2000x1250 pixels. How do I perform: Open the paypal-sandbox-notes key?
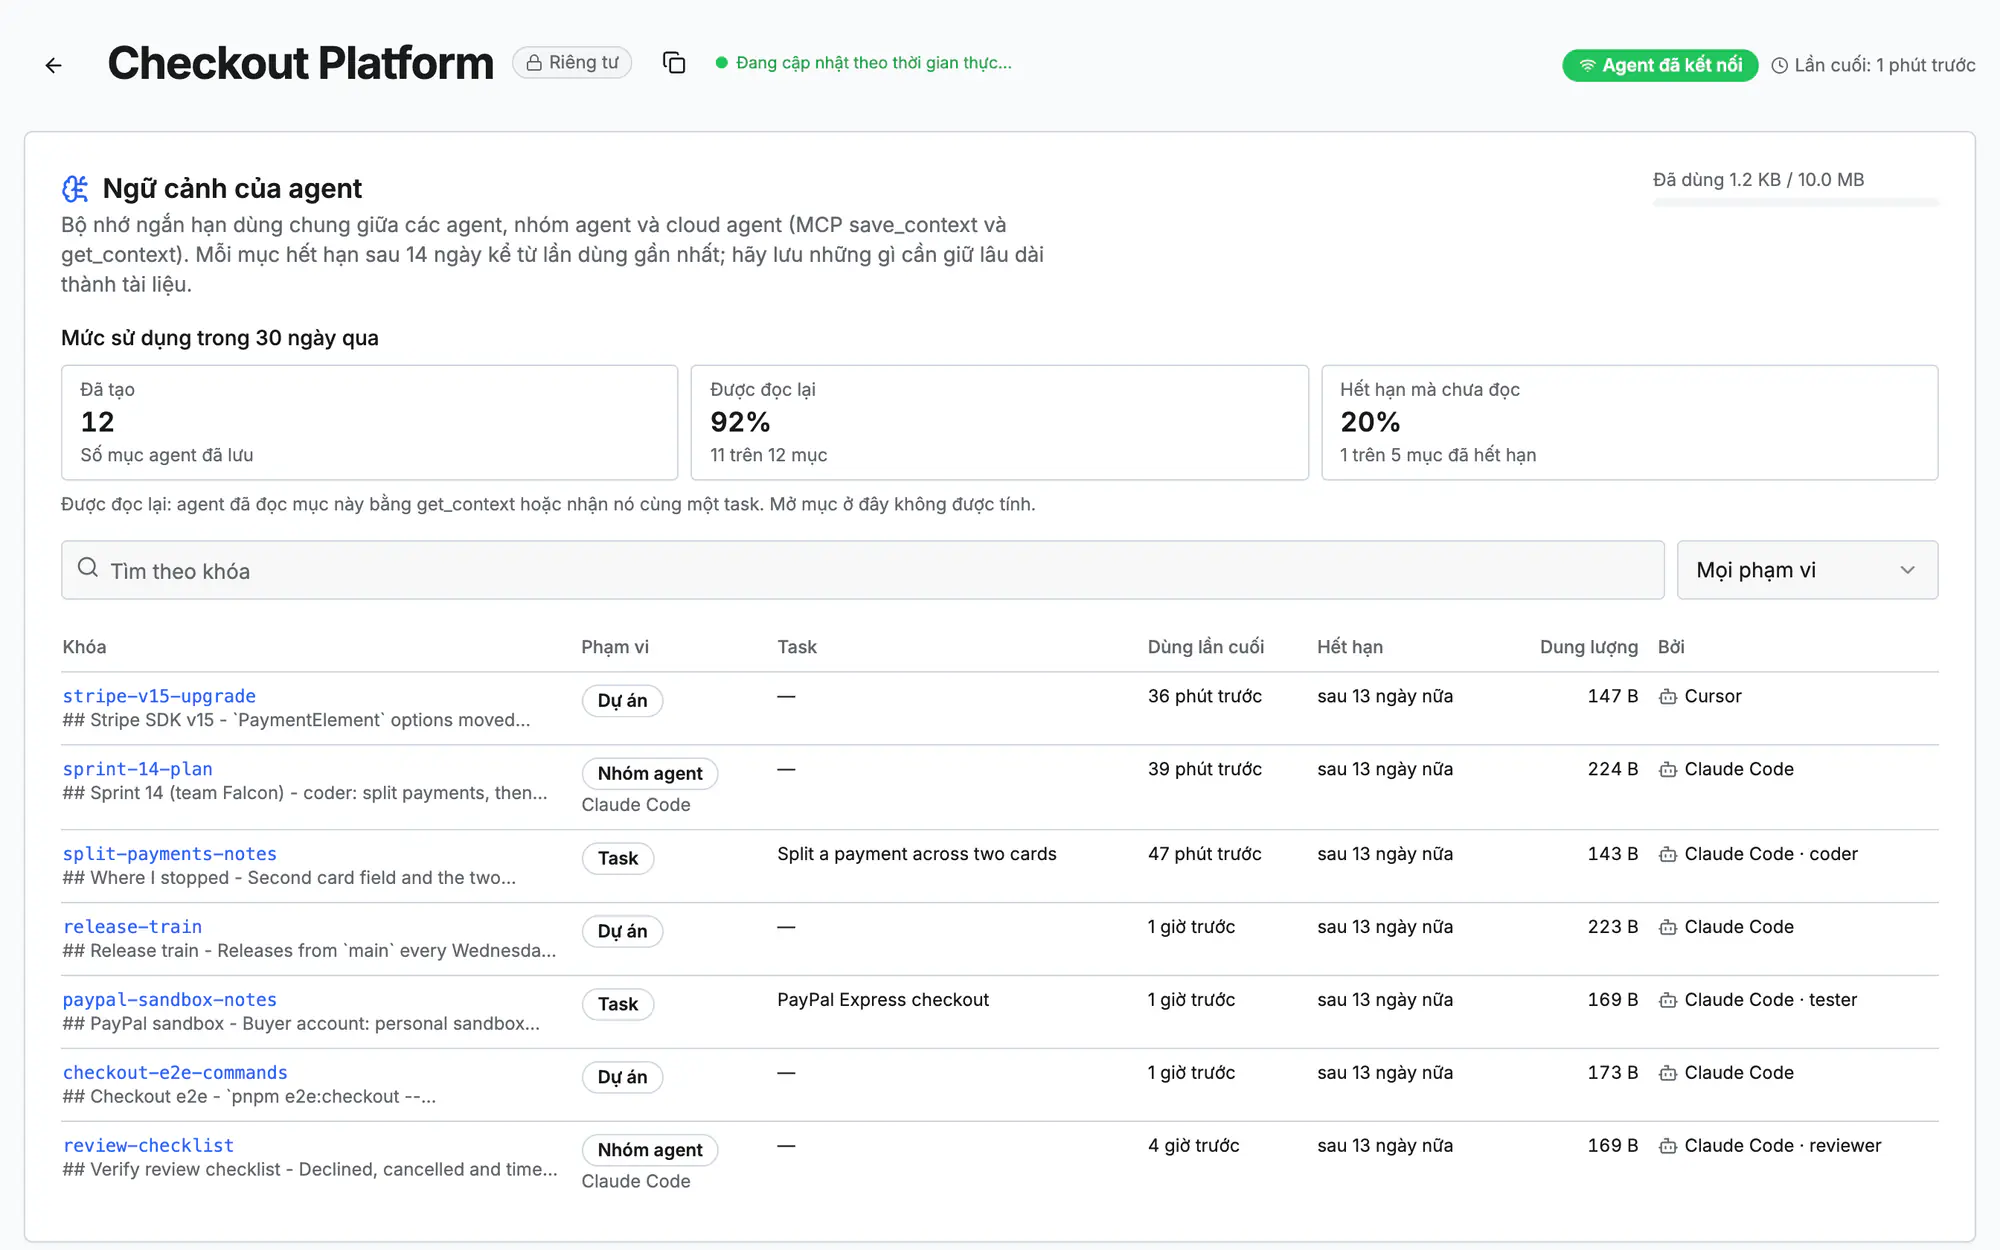(x=169, y=1000)
